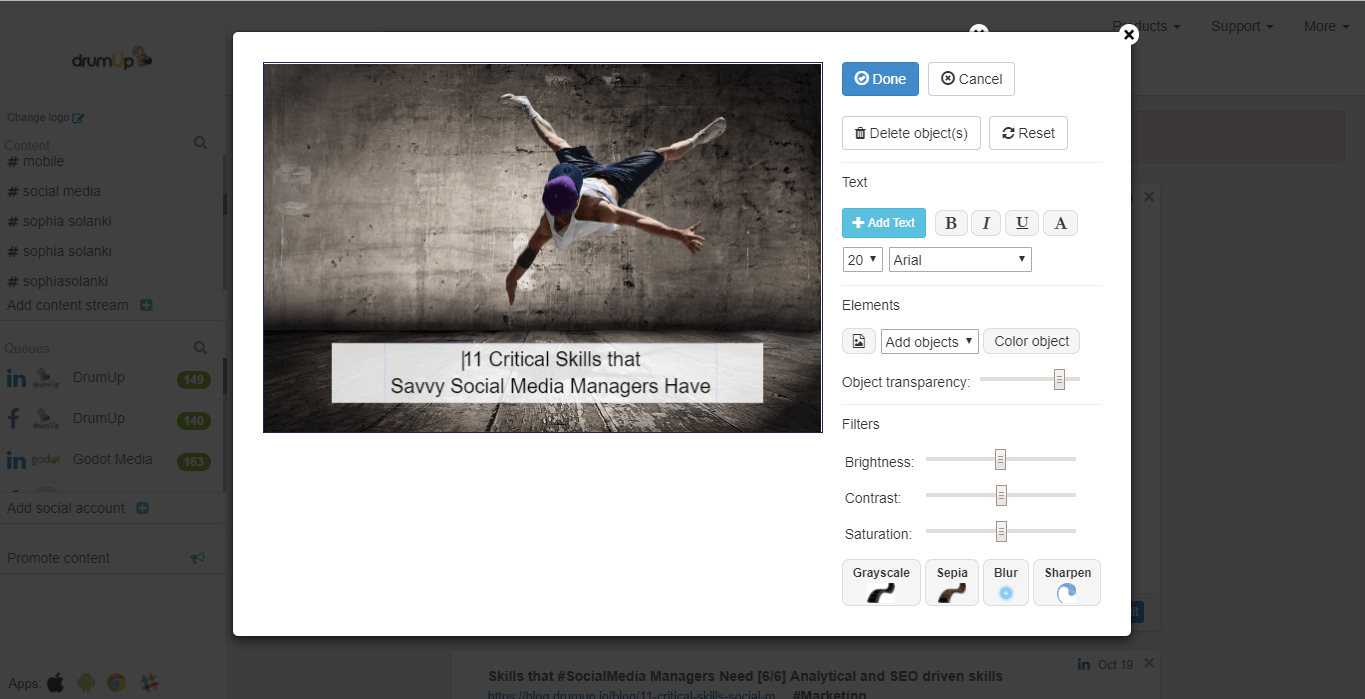The height and width of the screenshot is (699, 1365).
Task: Open the Add objects dropdown
Action: [928, 340]
